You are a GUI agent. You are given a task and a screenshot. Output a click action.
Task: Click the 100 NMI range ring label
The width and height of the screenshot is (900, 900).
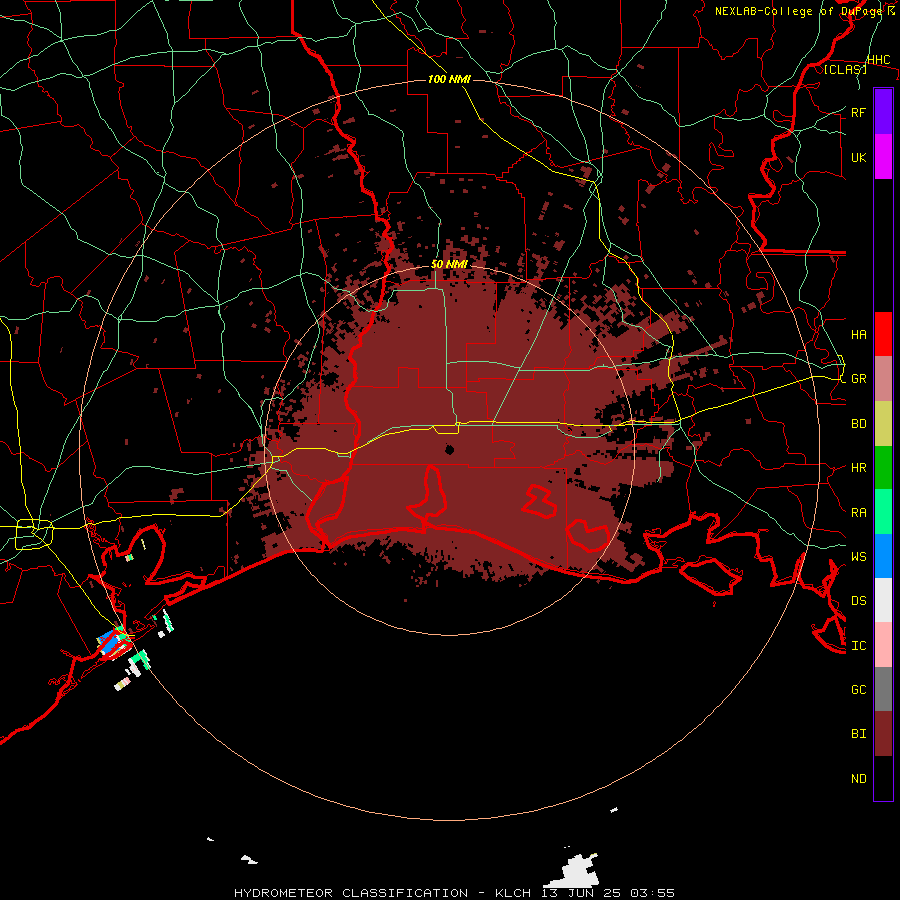pyautogui.click(x=449, y=79)
